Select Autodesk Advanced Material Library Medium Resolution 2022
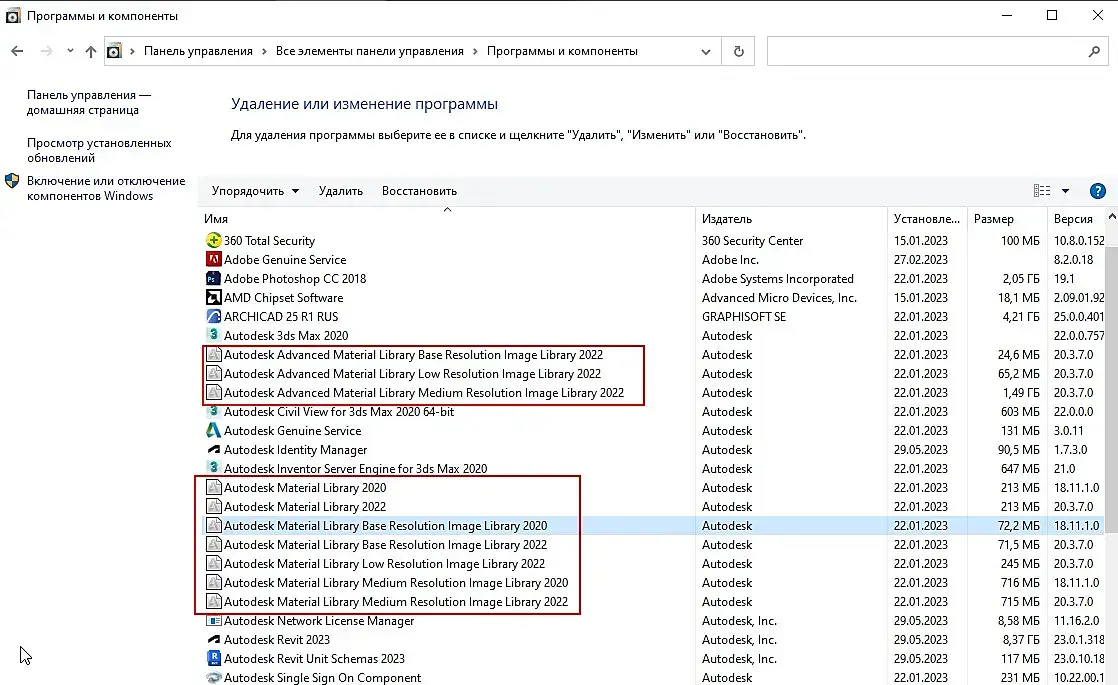 click(424, 393)
